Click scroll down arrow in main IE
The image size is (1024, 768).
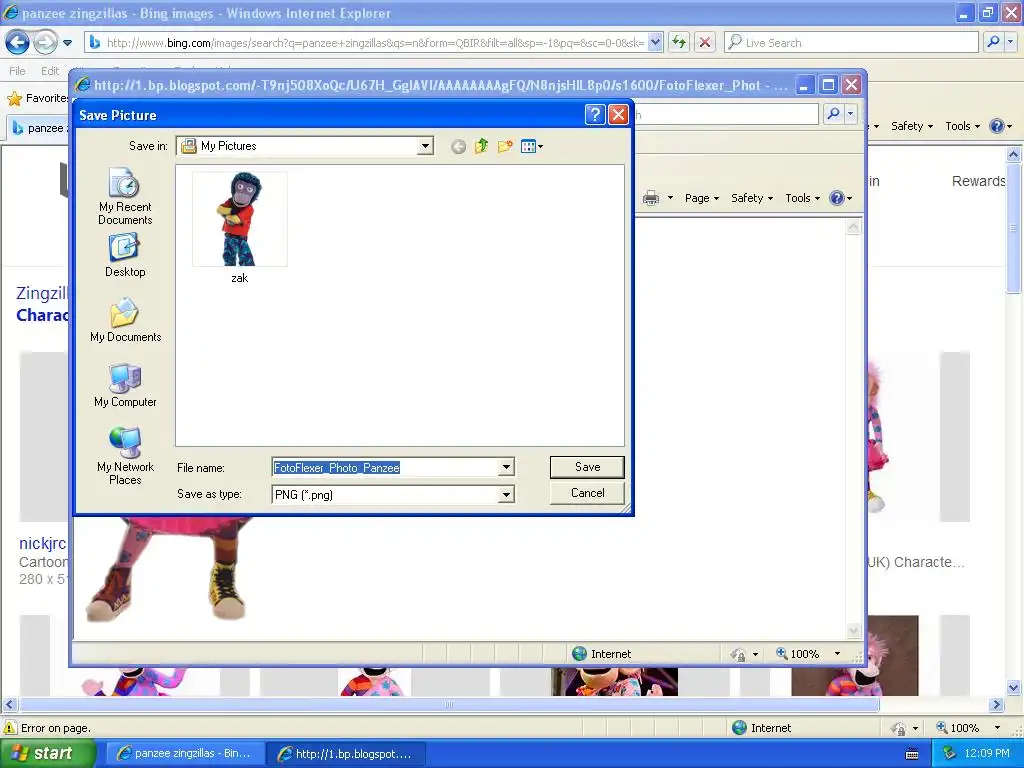pos(1013,687)
